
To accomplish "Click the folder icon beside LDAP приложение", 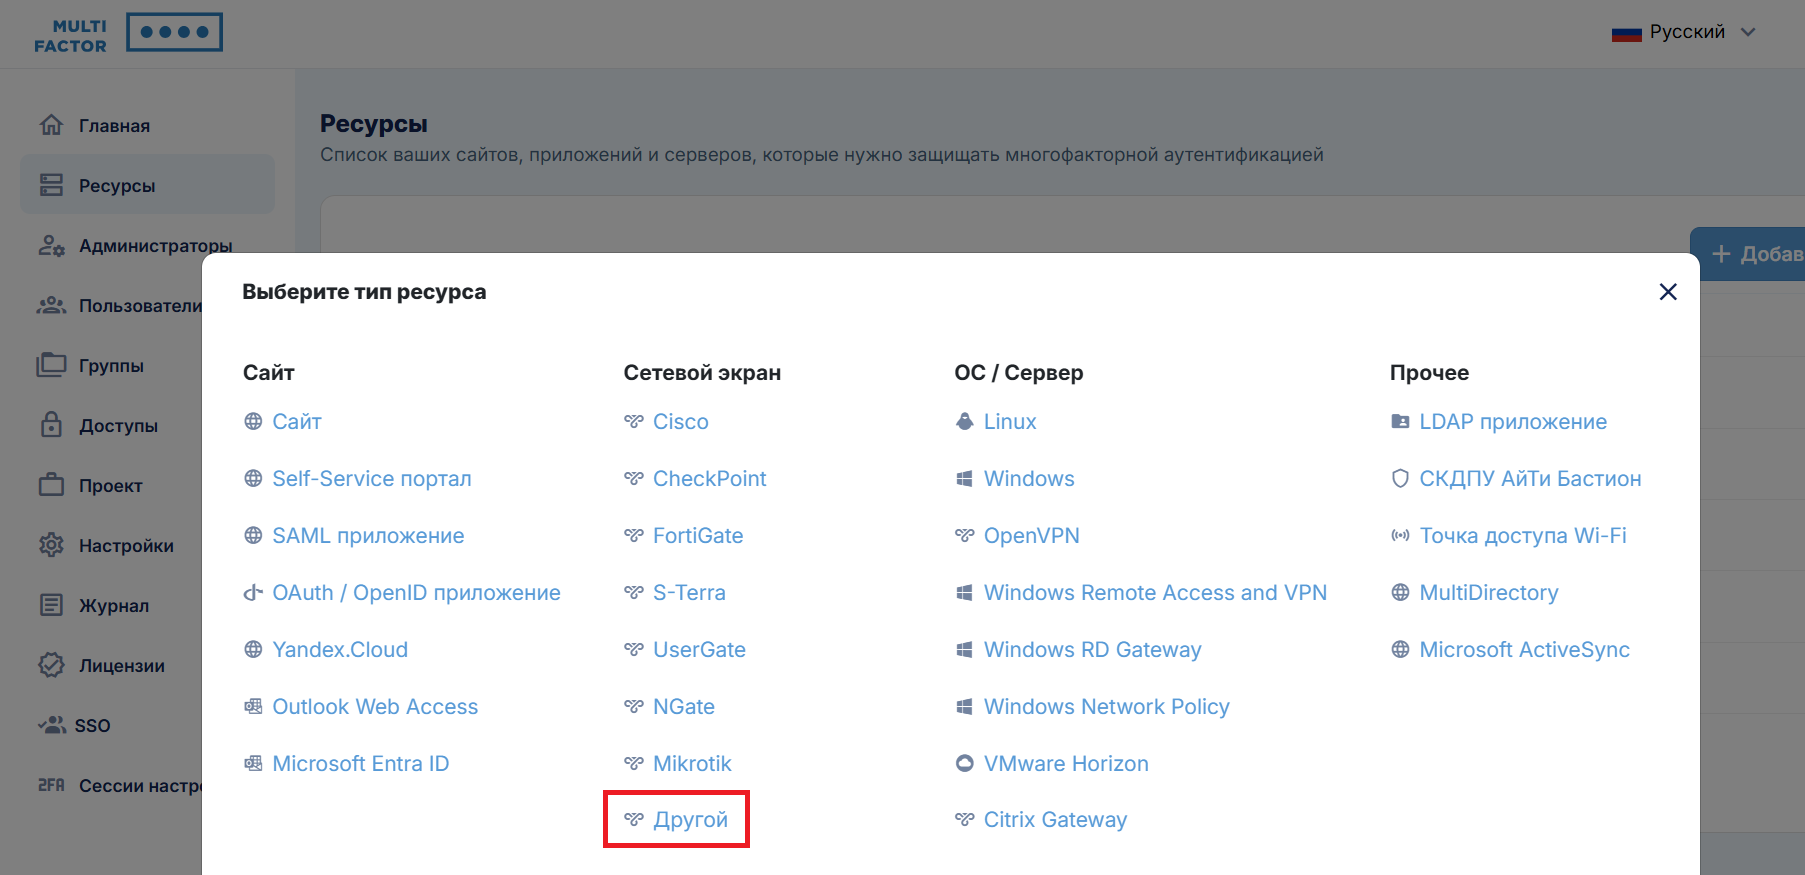I will pyautogui.click(x=1400, y=422).
